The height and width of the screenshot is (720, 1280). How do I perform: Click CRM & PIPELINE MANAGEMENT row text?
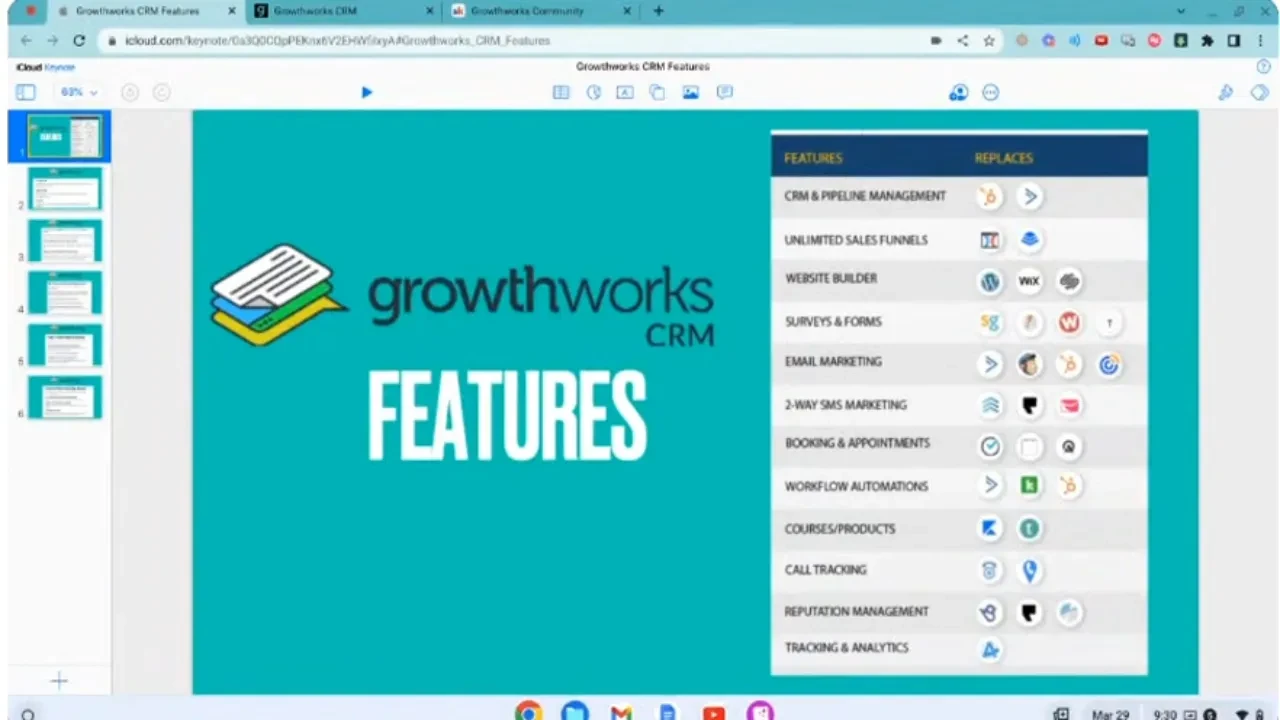[x=865, y=196]
